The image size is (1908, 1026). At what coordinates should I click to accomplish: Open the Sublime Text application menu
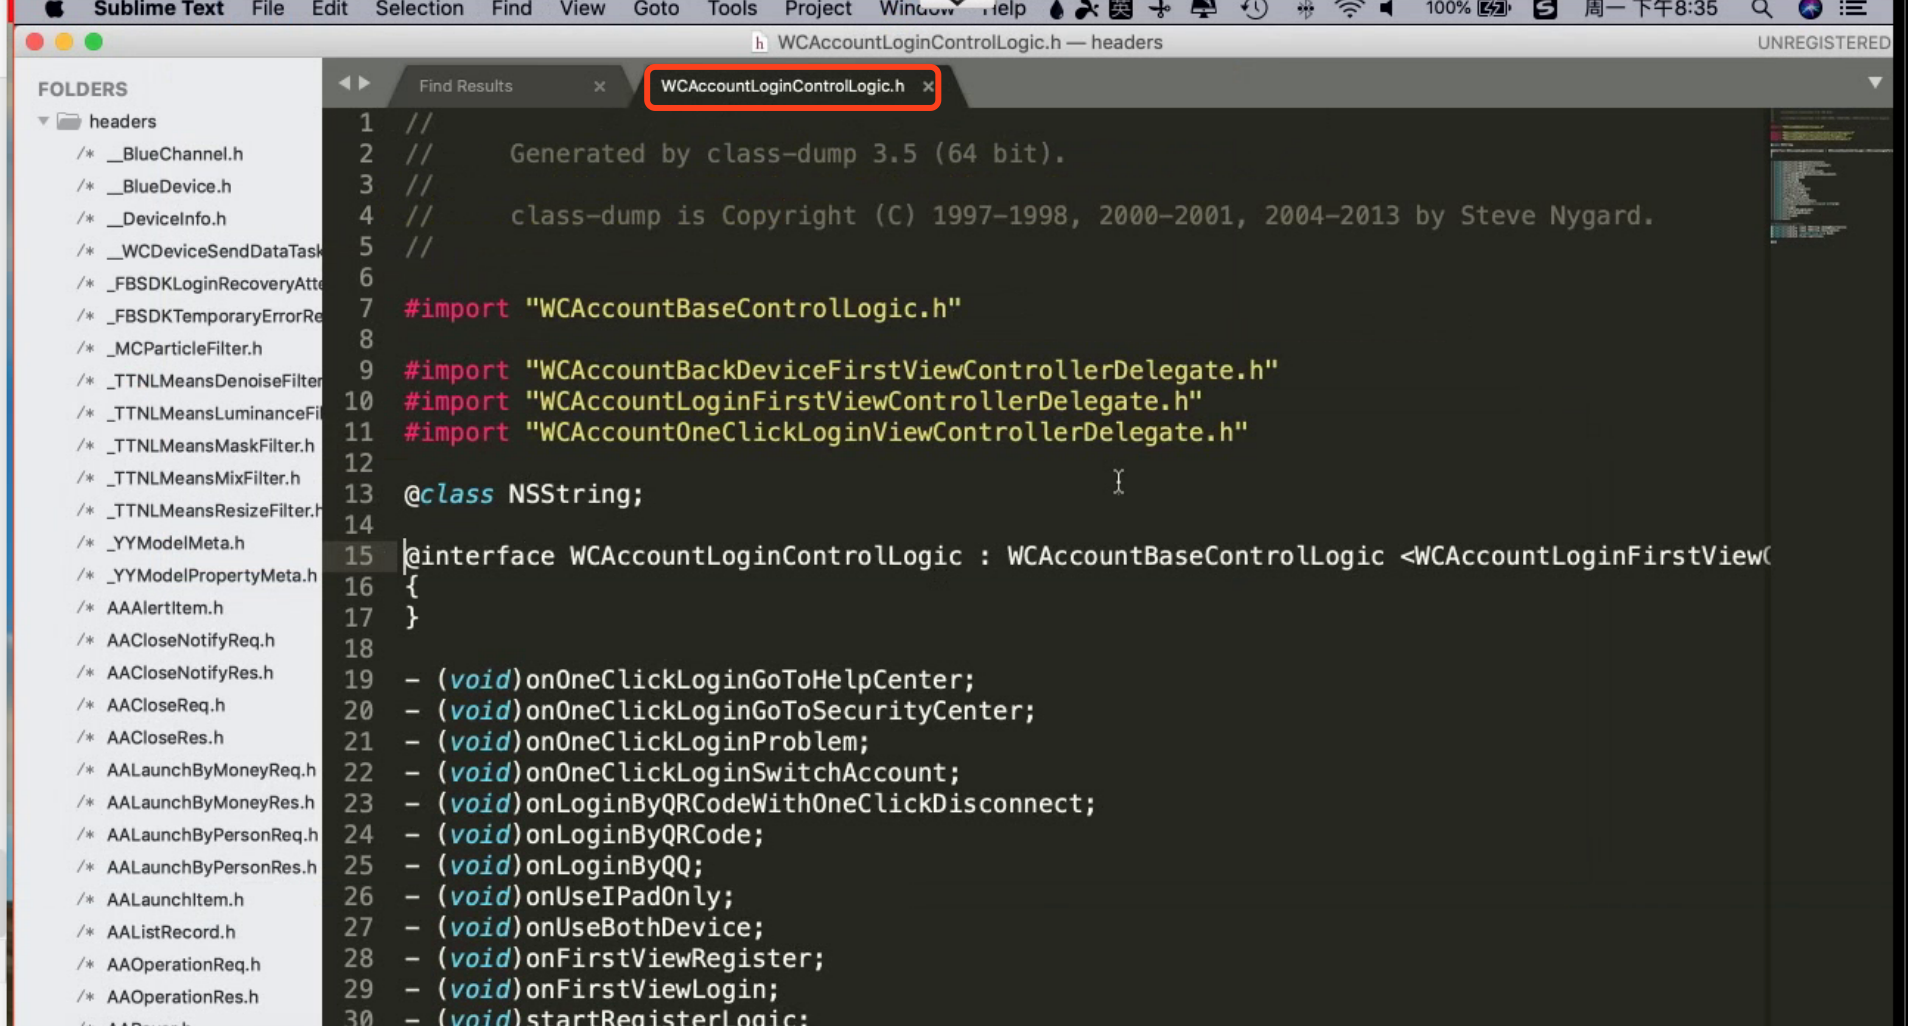click(x=159, y=9)
